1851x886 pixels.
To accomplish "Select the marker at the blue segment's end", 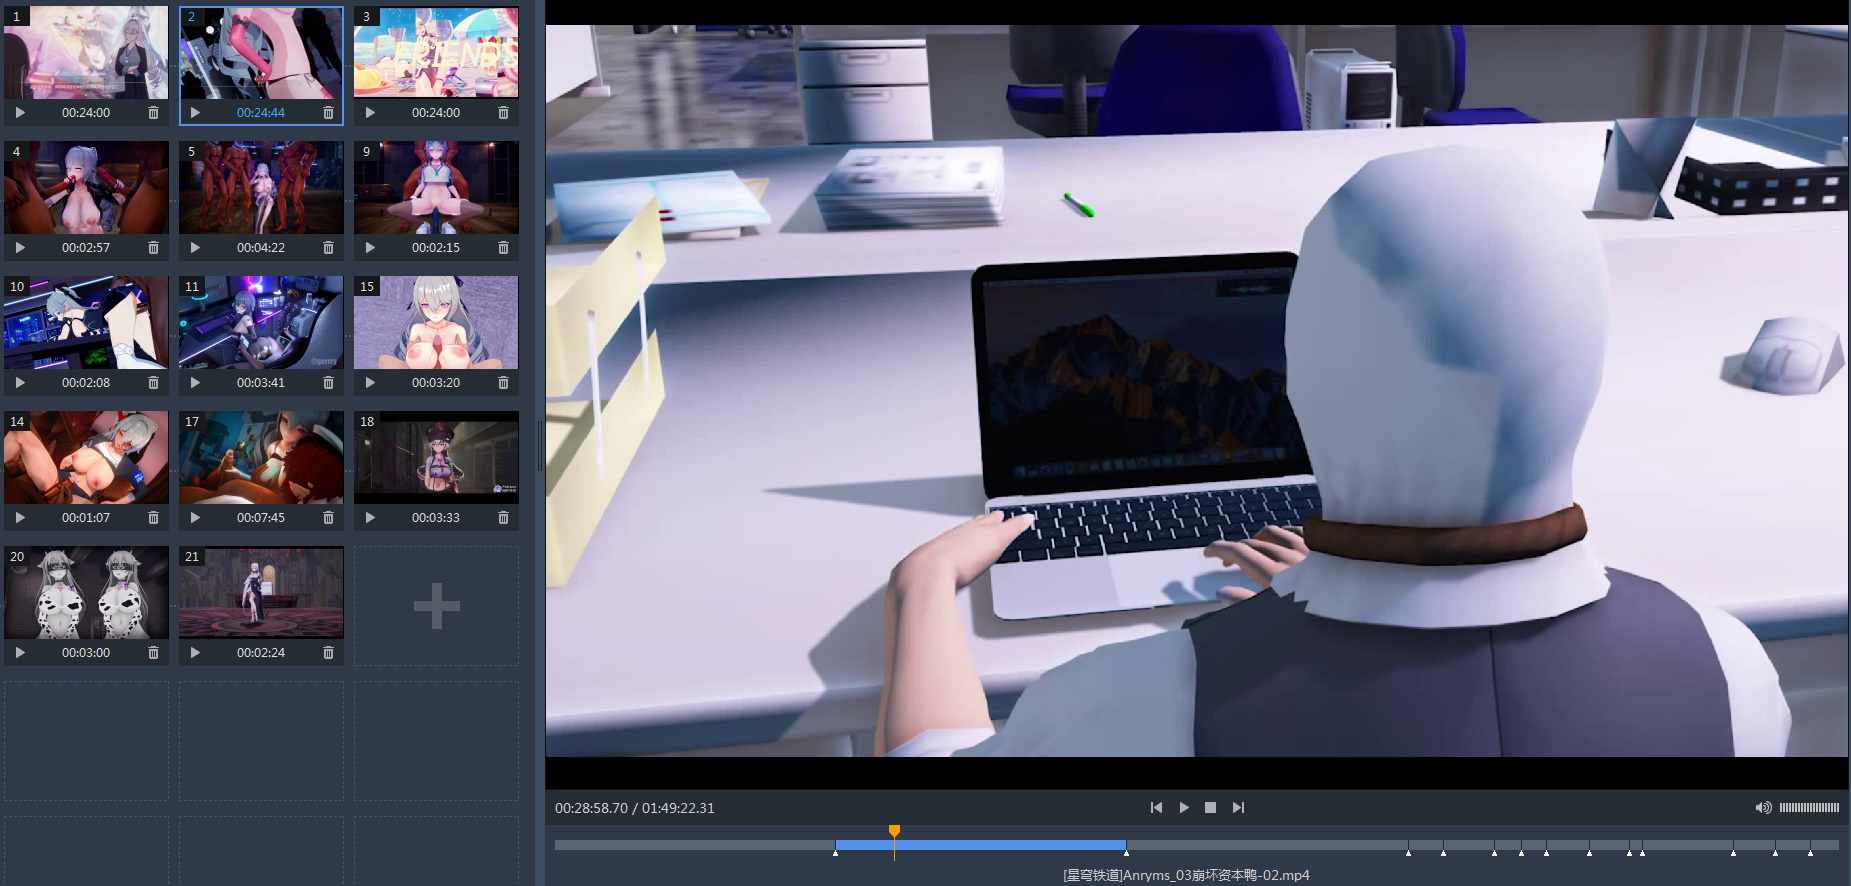I will [x=1126, y=853].
